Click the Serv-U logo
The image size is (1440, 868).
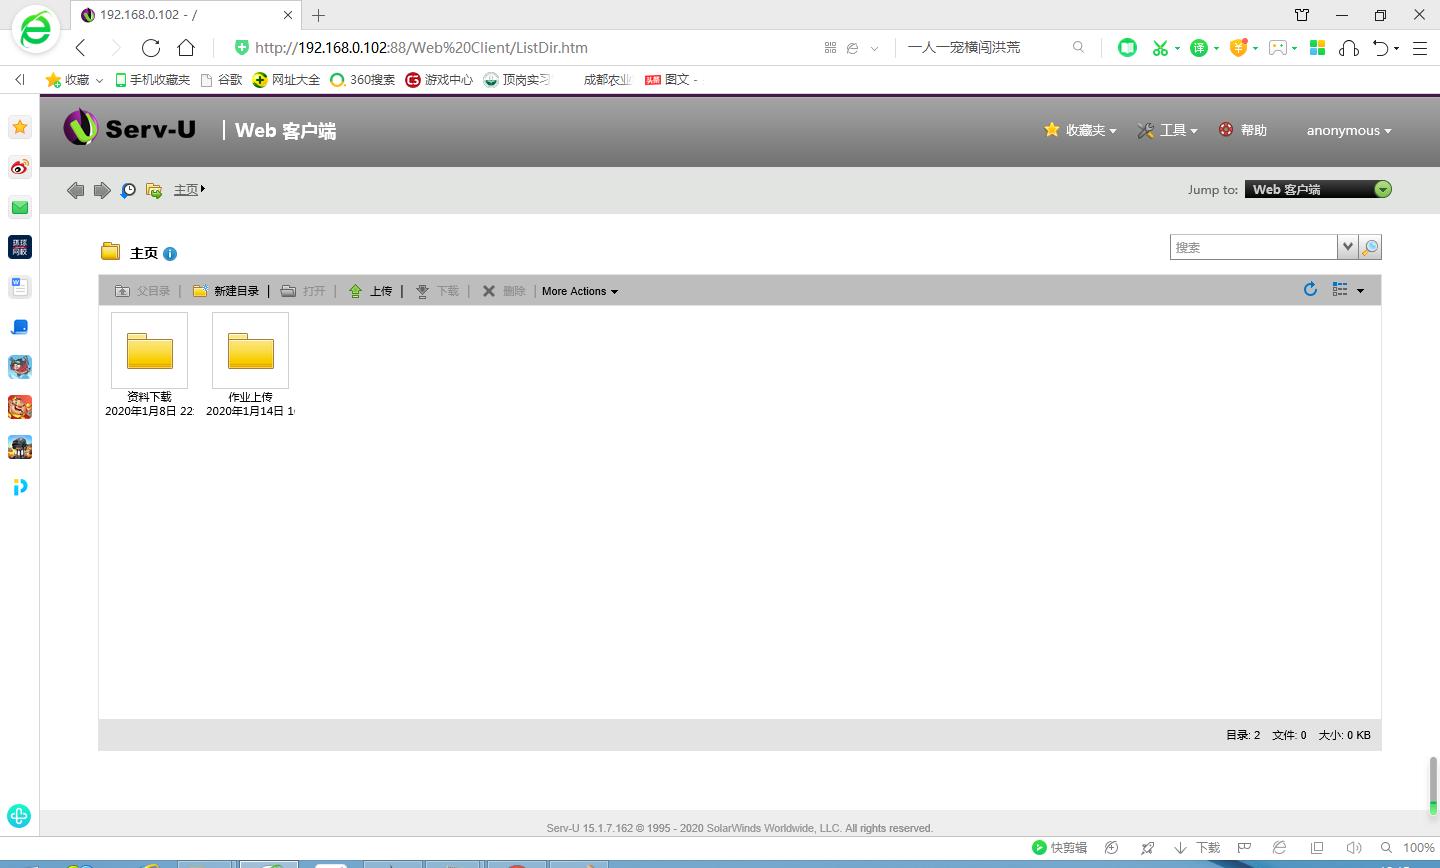[130, 128]
